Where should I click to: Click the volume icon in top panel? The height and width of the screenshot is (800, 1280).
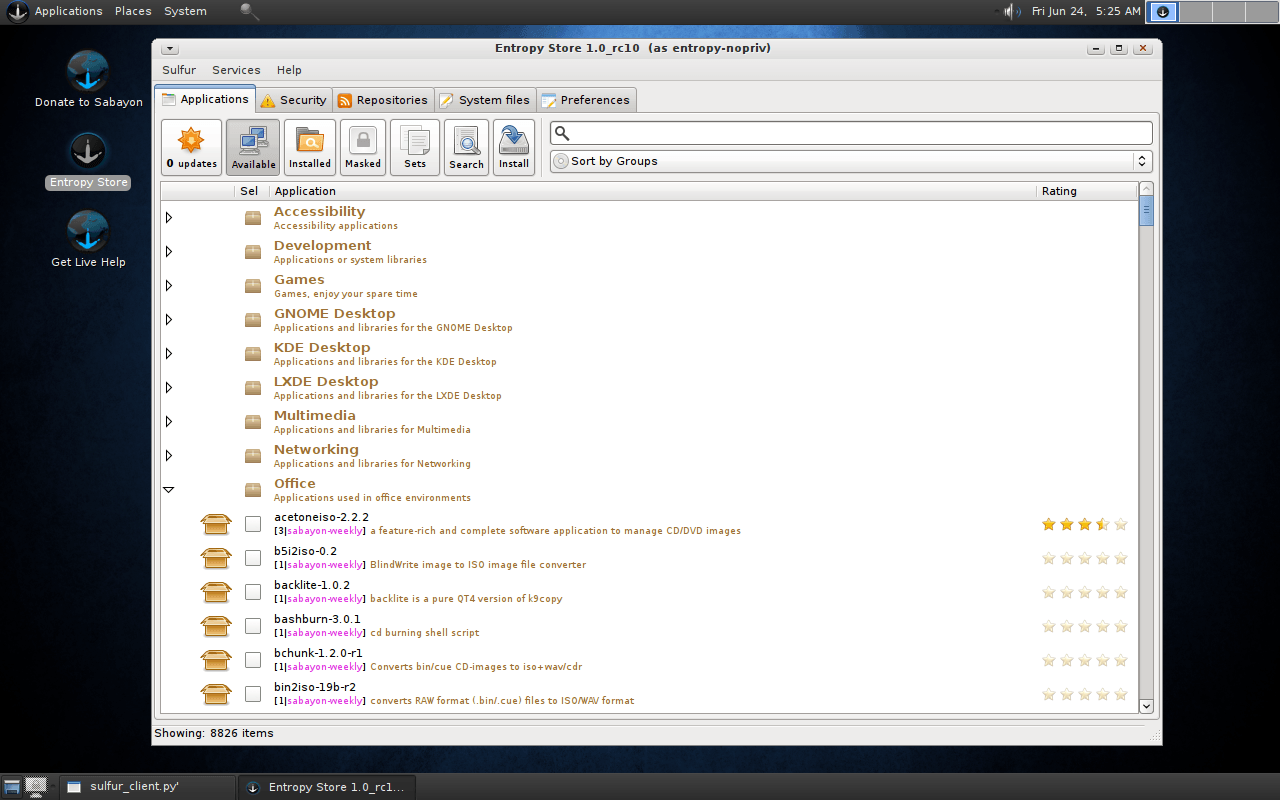pos(1011,11)
